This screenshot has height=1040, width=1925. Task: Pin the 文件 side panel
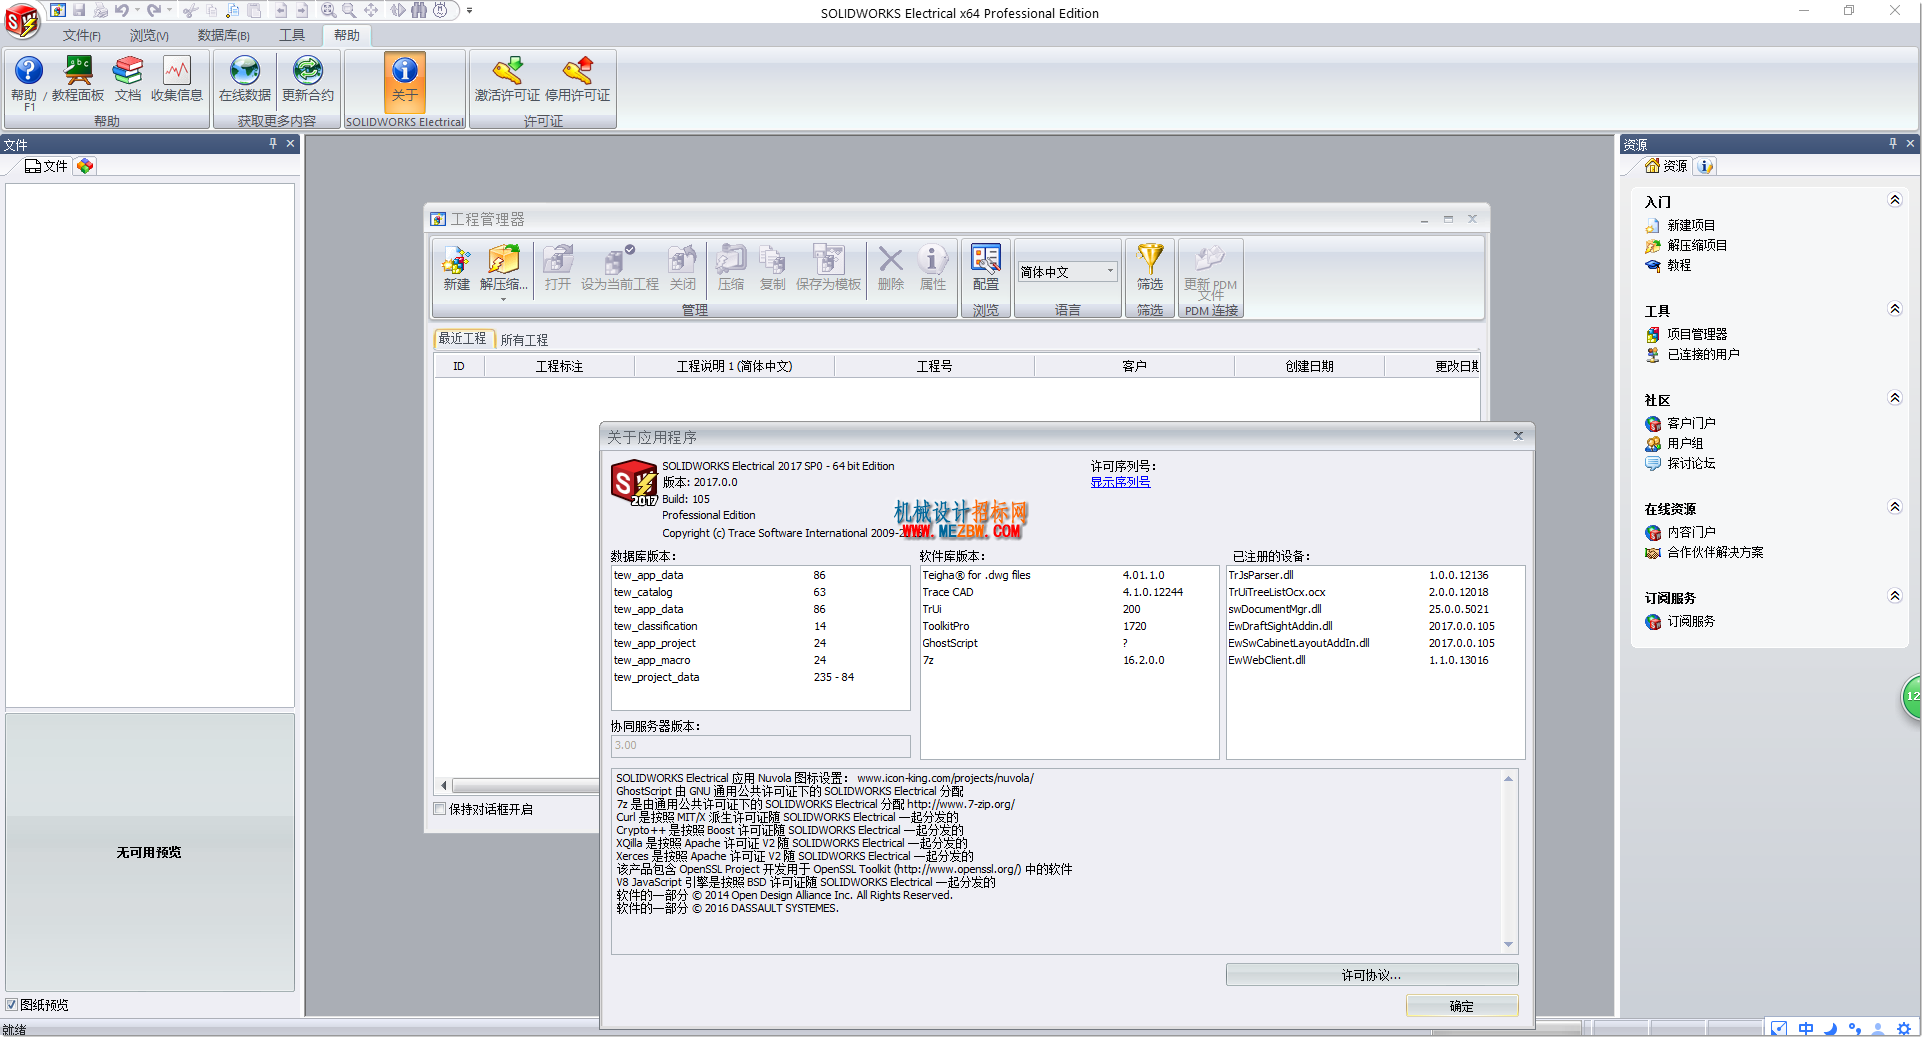273,144
